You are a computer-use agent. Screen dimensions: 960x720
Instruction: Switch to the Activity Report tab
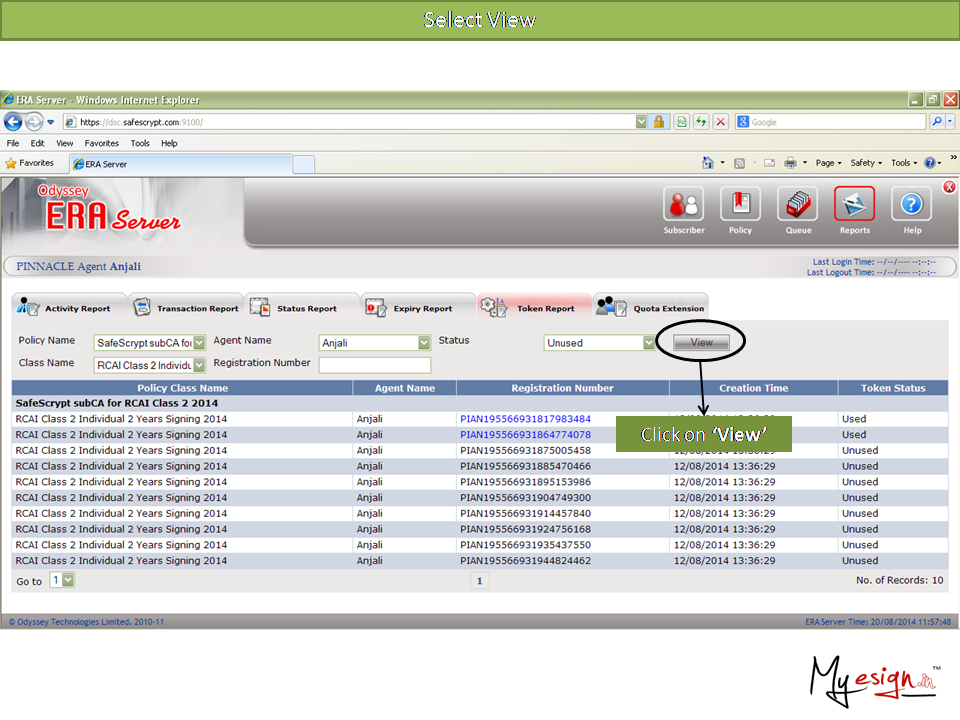point(68,308)
